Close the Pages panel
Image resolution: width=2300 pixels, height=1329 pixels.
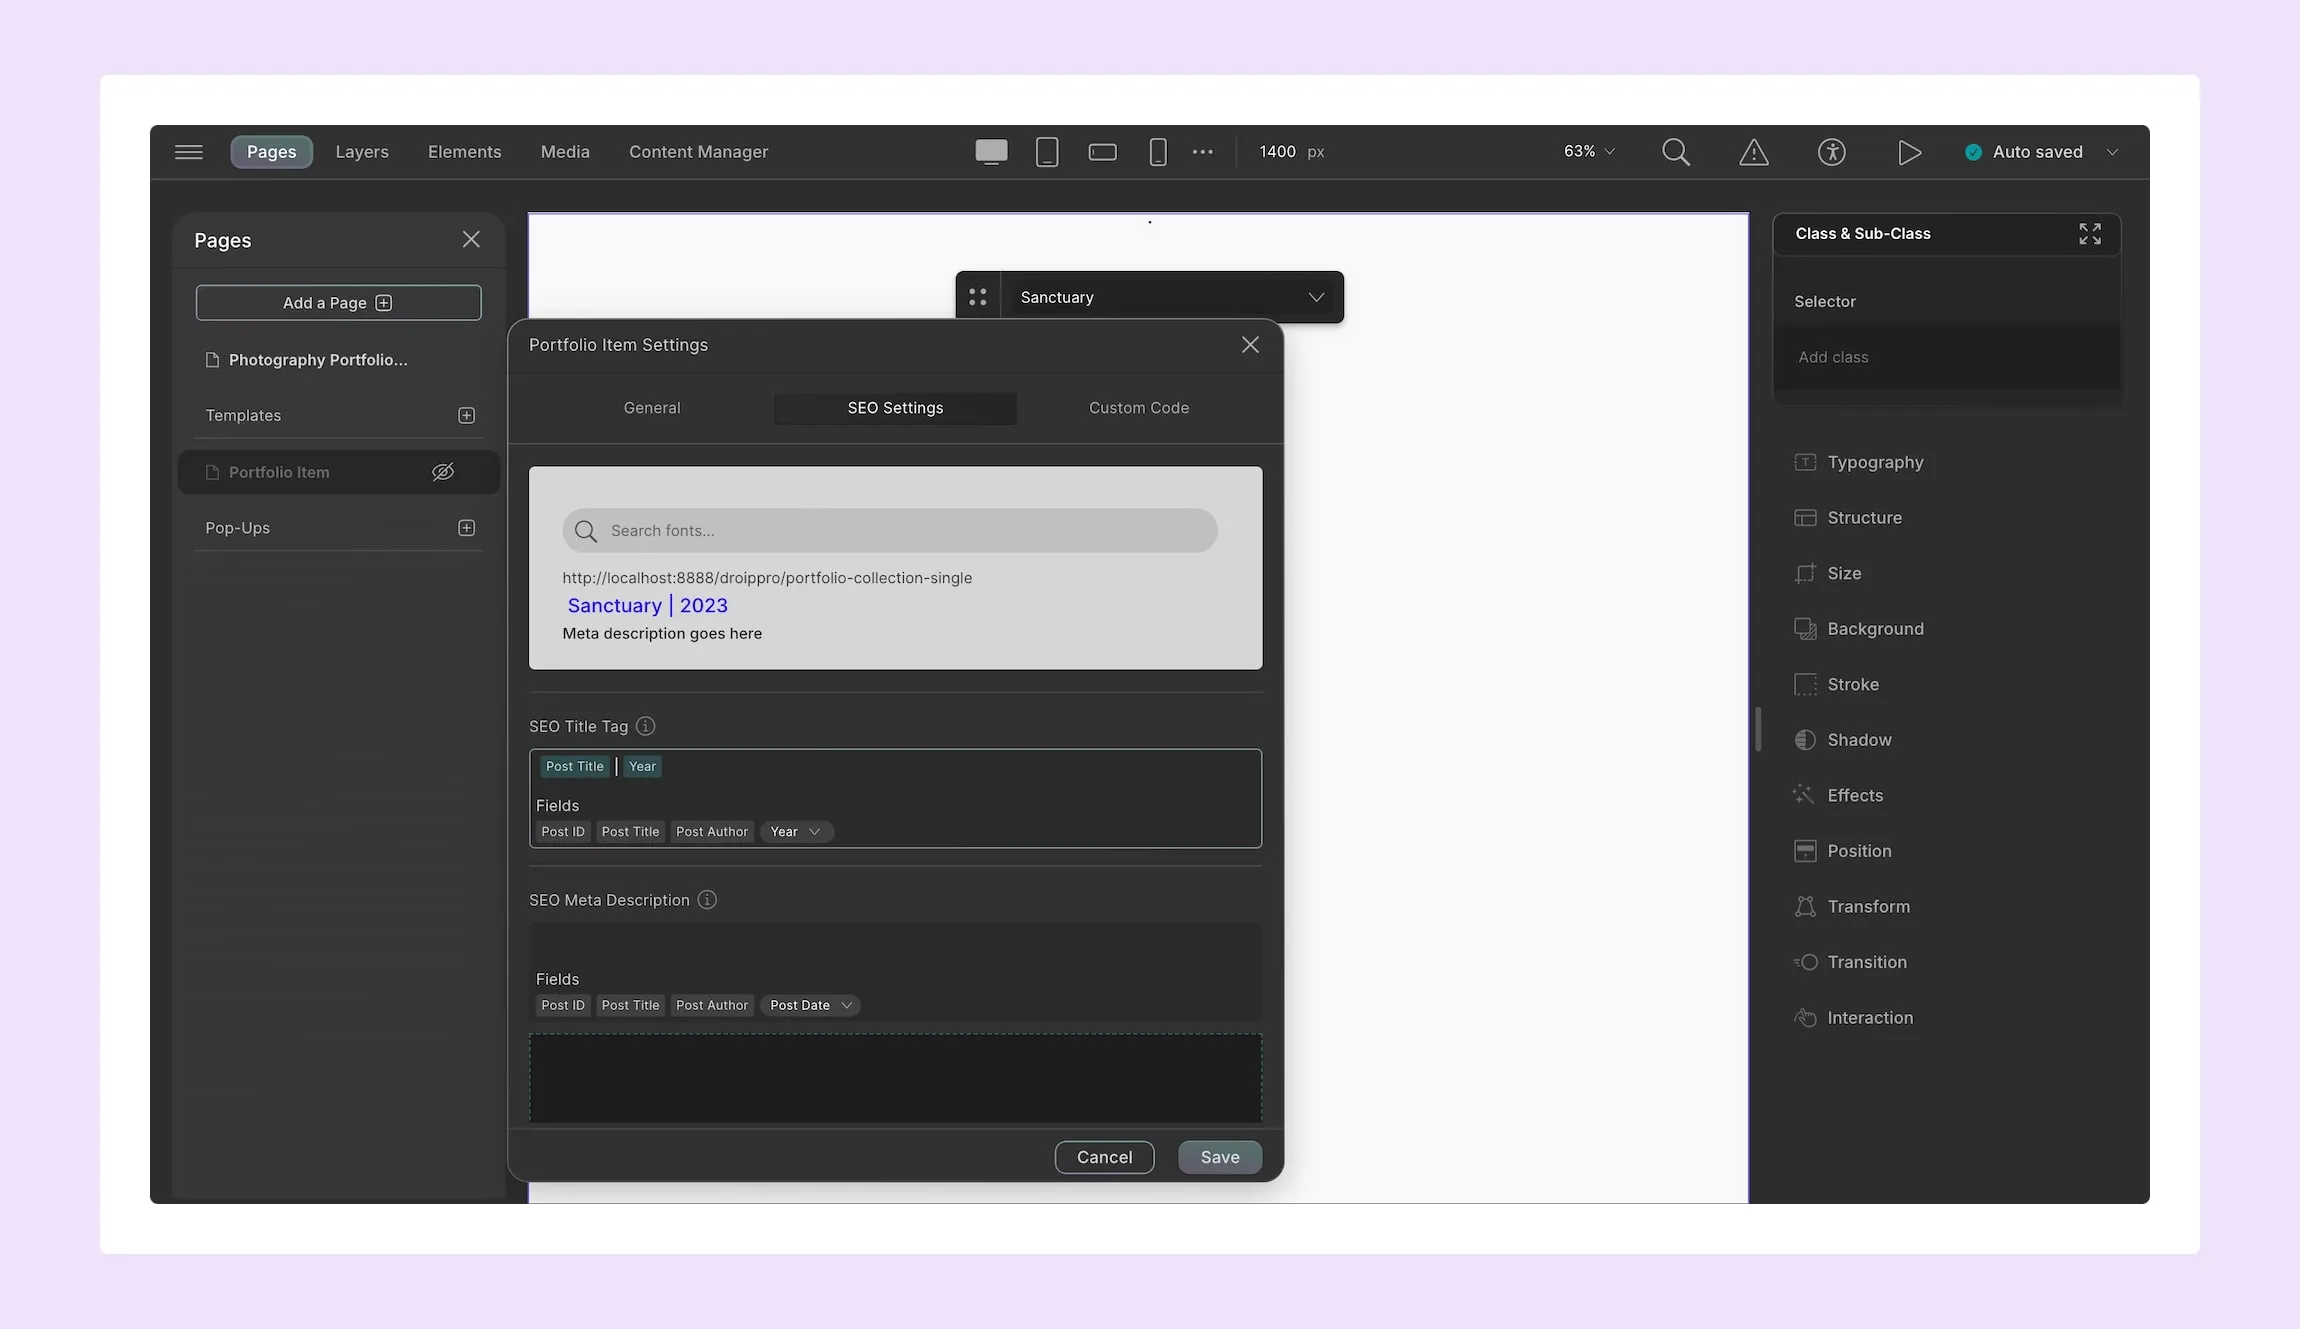[471, 239]
